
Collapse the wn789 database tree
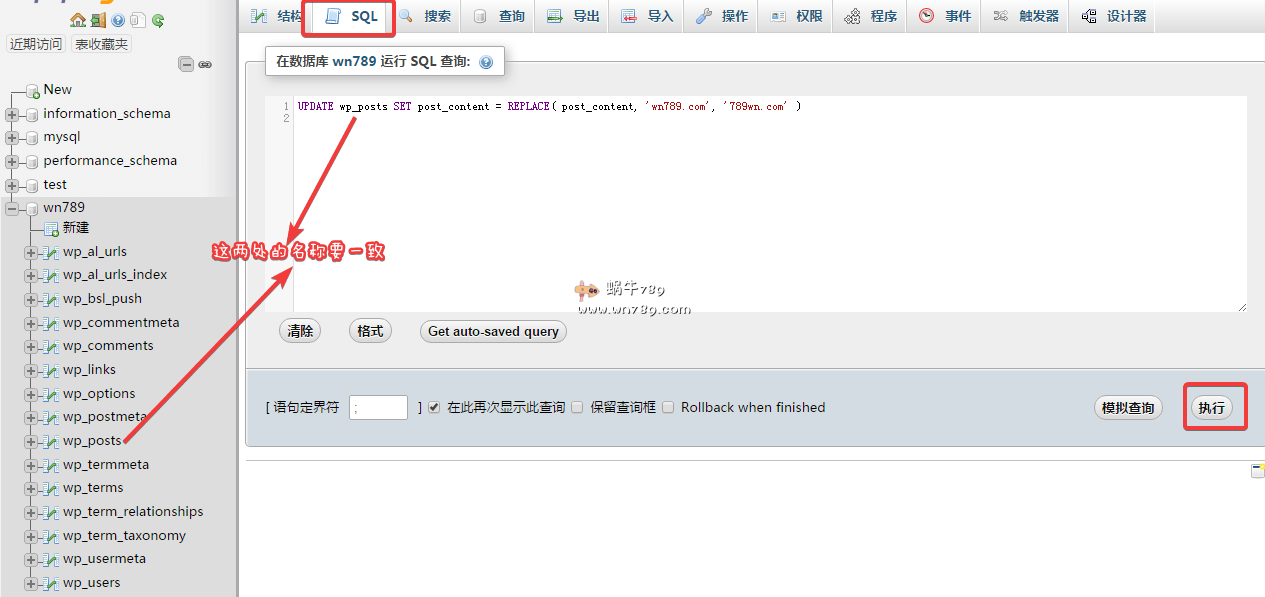coord(10,207)
